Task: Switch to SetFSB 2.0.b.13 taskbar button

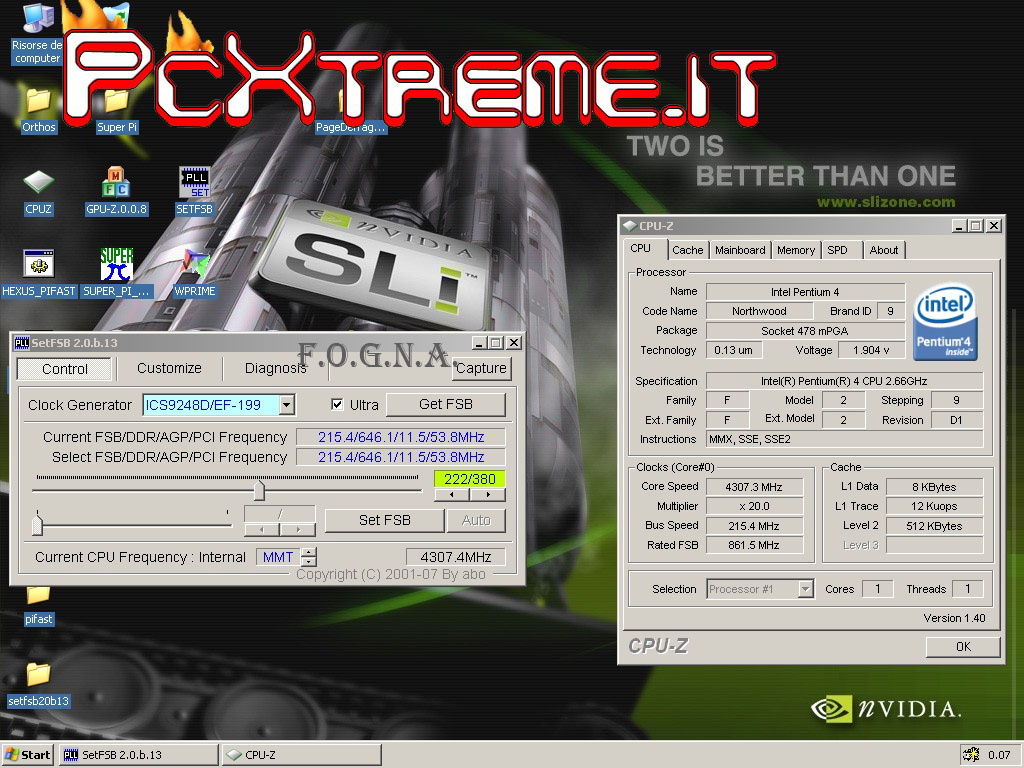Action: (138, 755)
